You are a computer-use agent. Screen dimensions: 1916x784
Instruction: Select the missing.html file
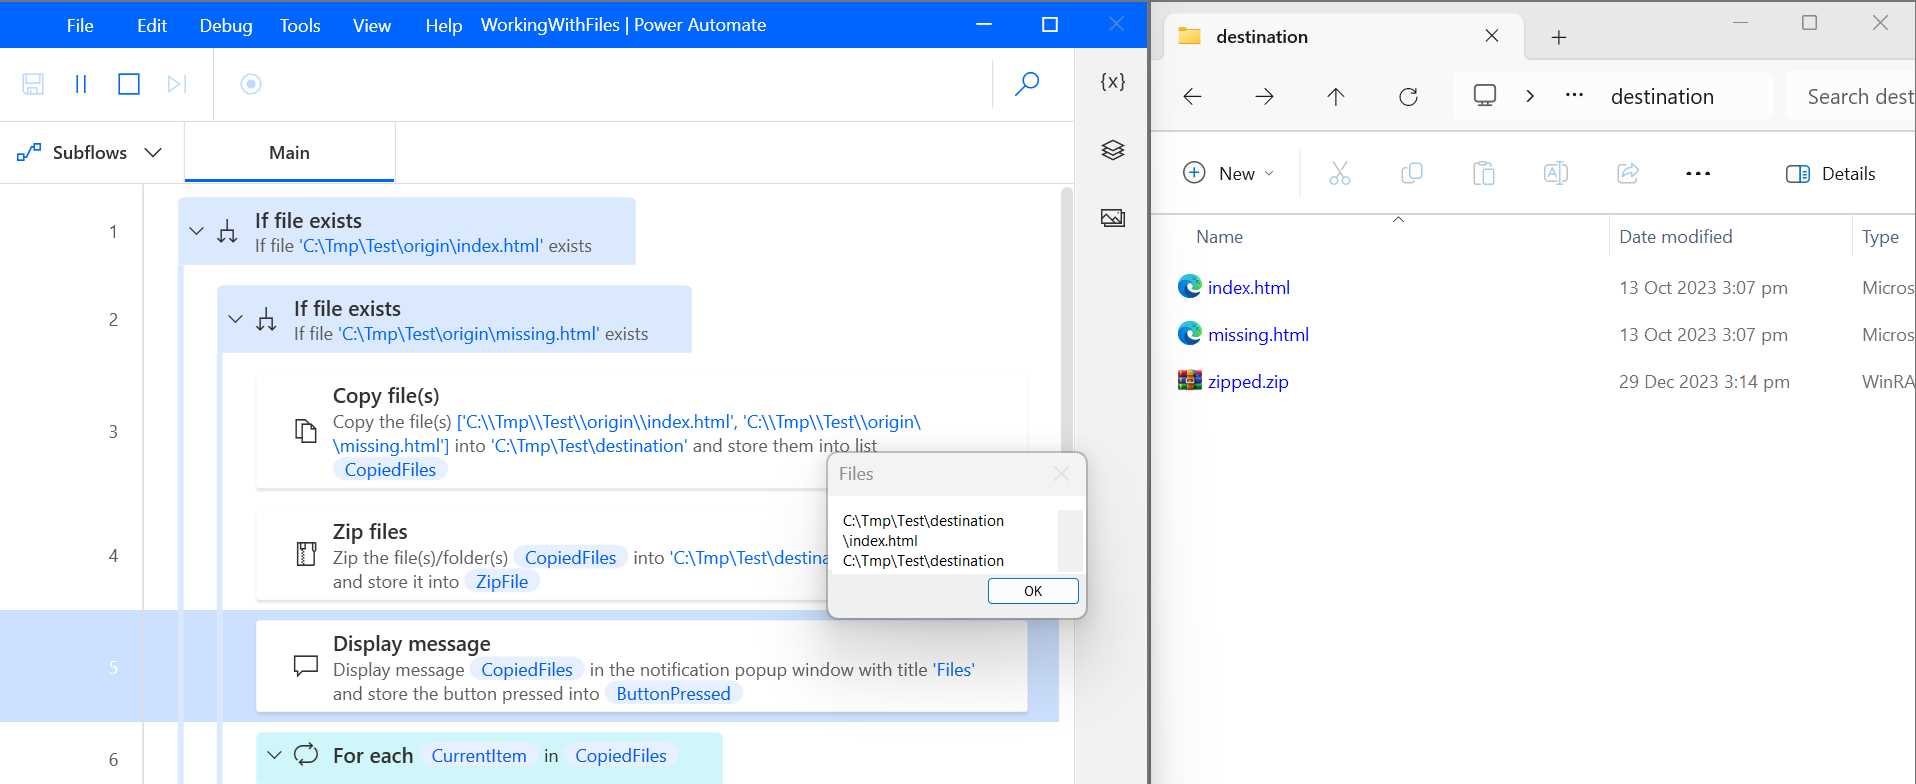1258,335
